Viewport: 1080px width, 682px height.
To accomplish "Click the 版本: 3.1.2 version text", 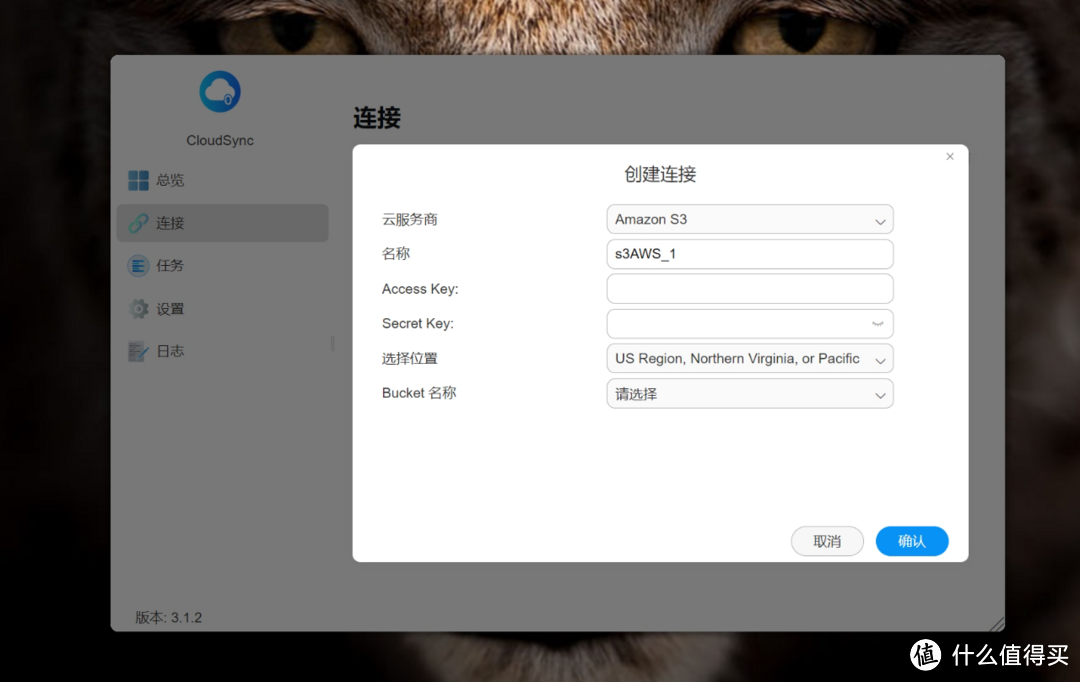I will click(169, 617).
